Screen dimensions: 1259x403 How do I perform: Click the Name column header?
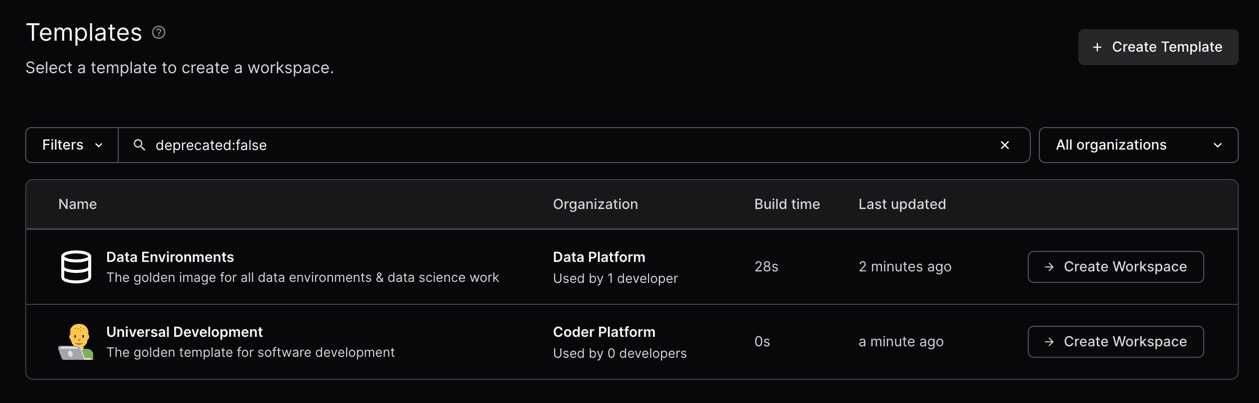[77, 204]
